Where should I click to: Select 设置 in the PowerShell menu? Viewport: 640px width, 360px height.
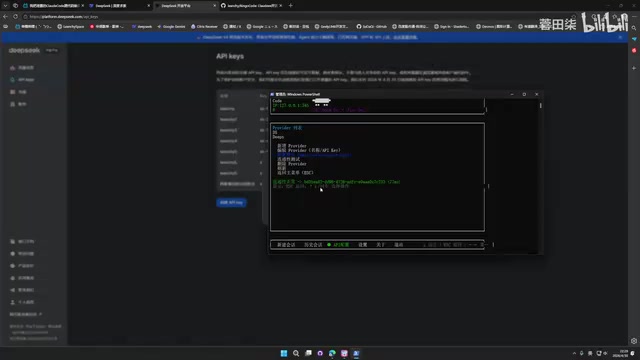(x=363, y=245)
